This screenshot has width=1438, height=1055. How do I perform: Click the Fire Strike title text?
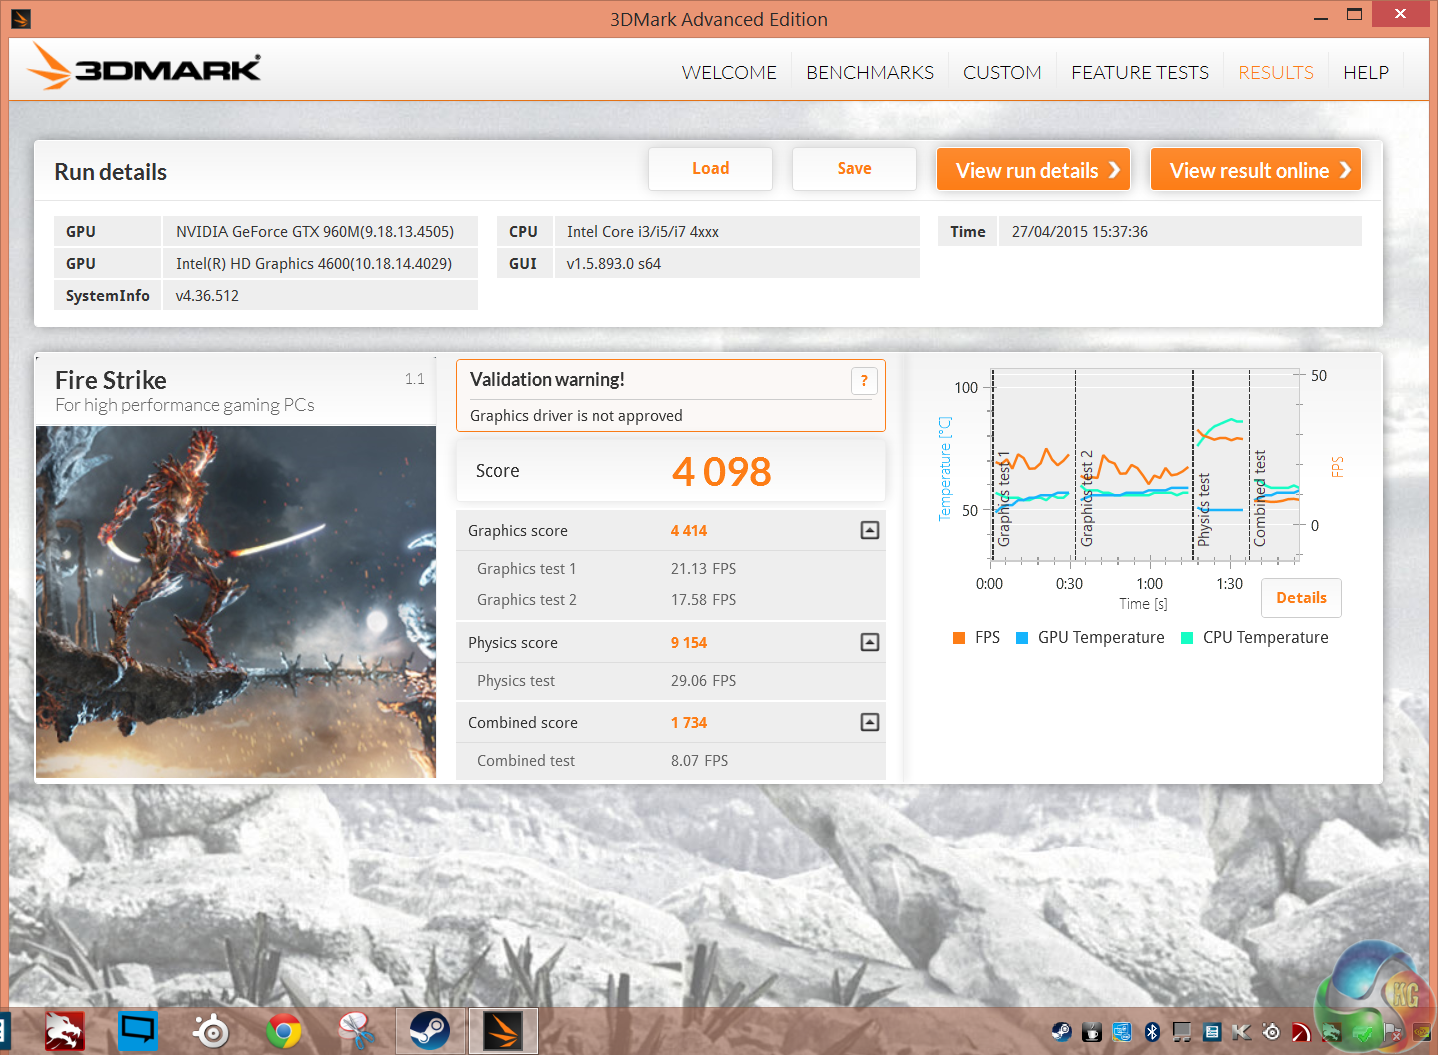111,380
